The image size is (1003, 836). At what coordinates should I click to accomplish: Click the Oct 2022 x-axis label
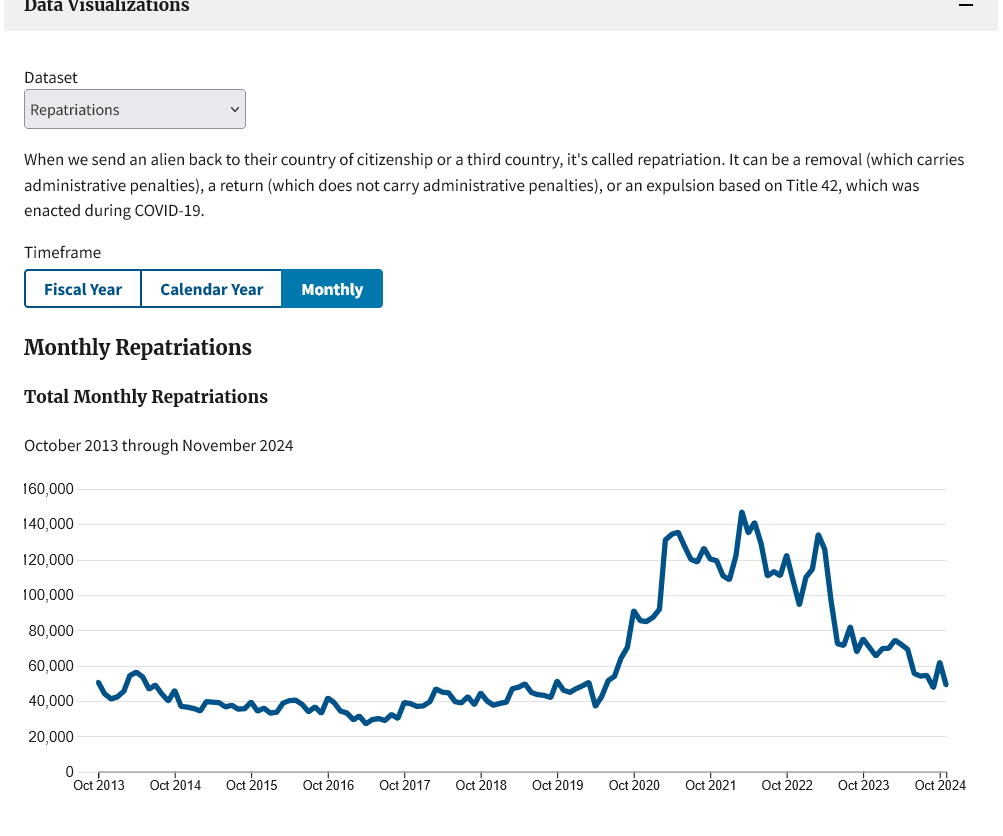(x=787, y=785)
